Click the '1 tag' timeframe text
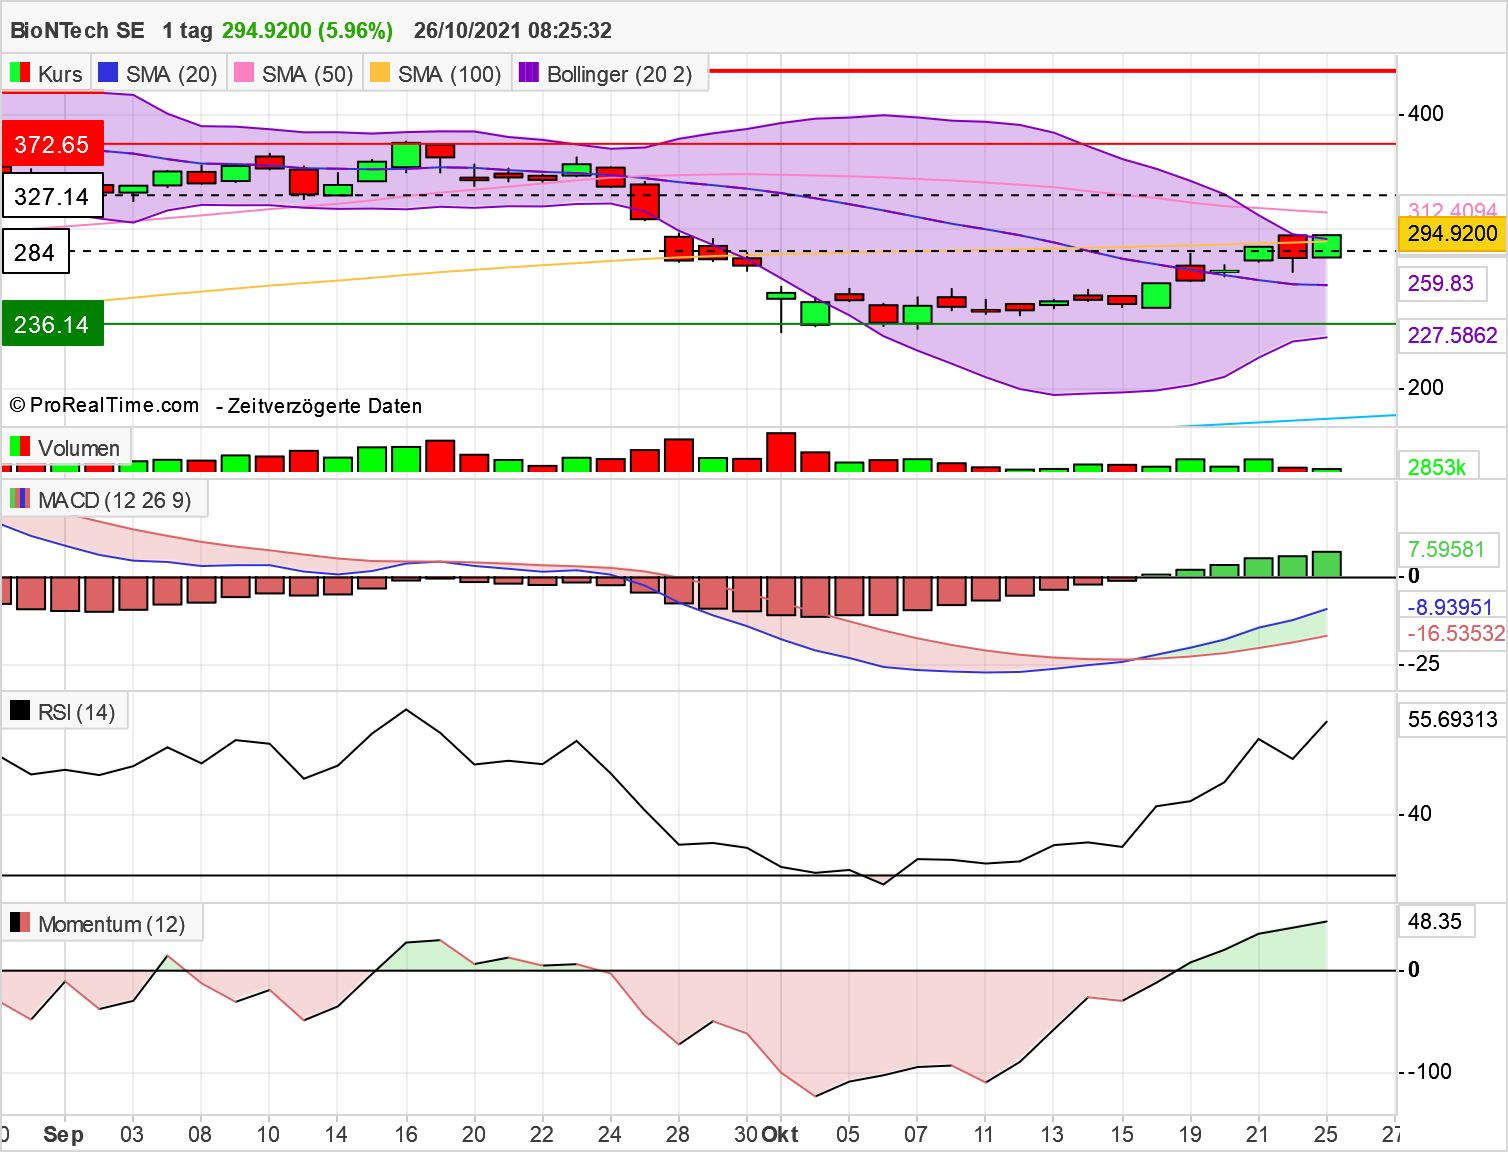1508x1152 pixels. [x=188, y=31]
